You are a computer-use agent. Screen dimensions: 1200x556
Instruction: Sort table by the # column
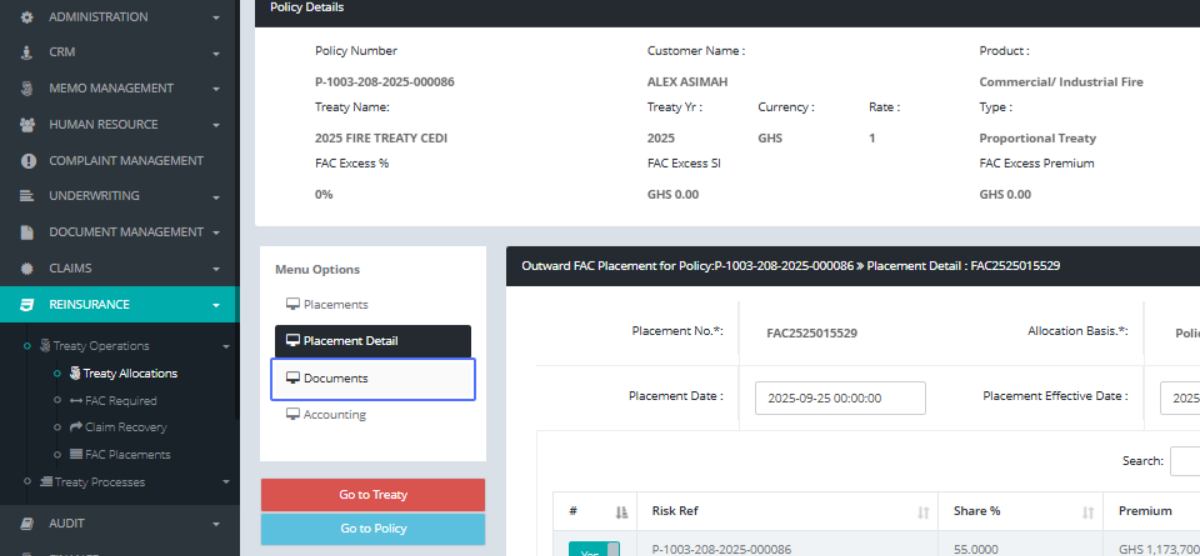click(x=621, y=512)
